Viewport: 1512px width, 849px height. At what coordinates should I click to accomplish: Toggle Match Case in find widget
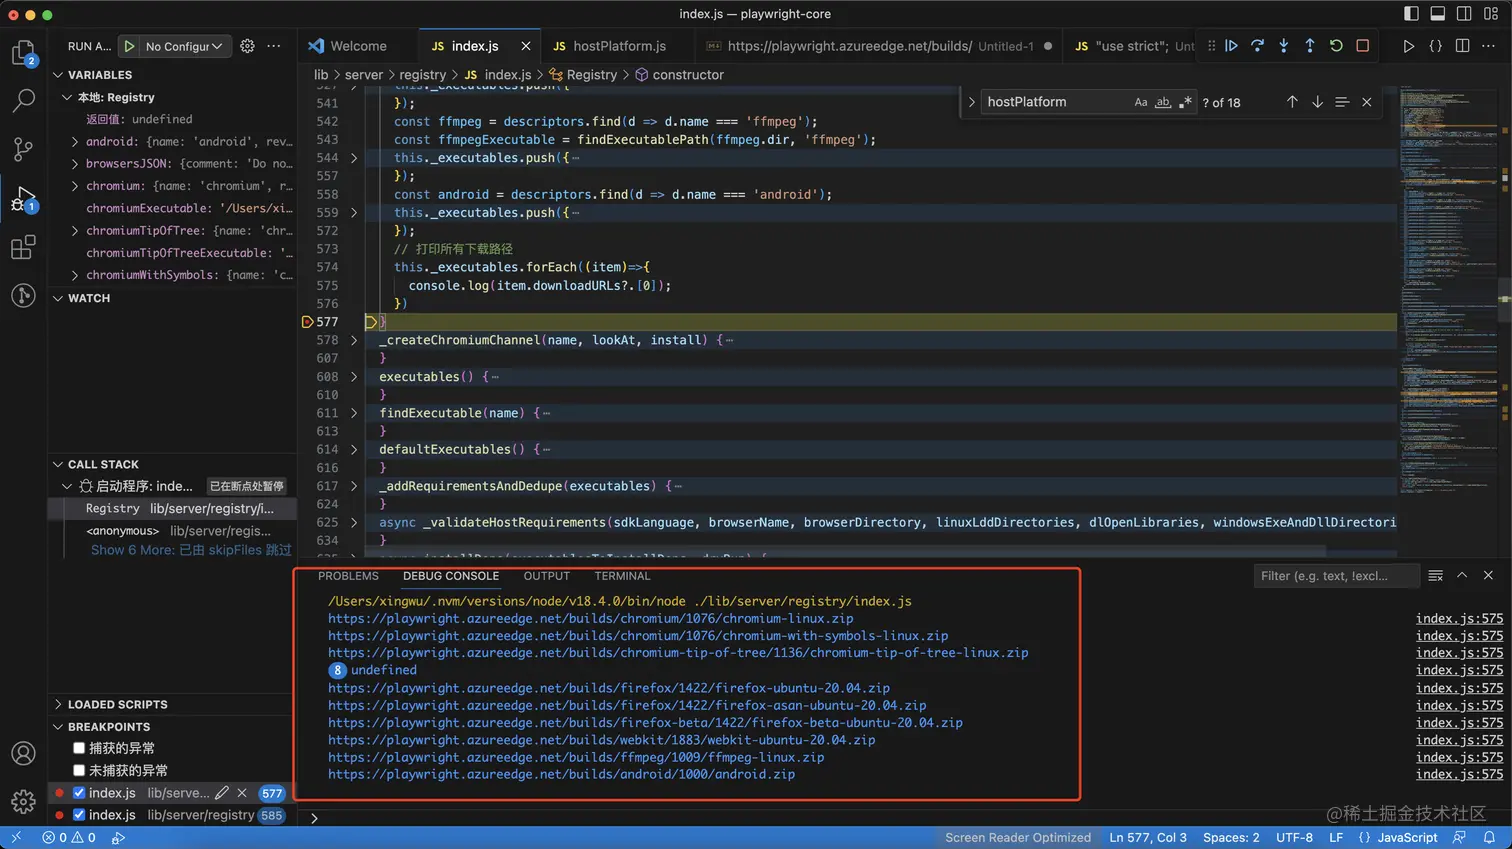click(1141, 102)
